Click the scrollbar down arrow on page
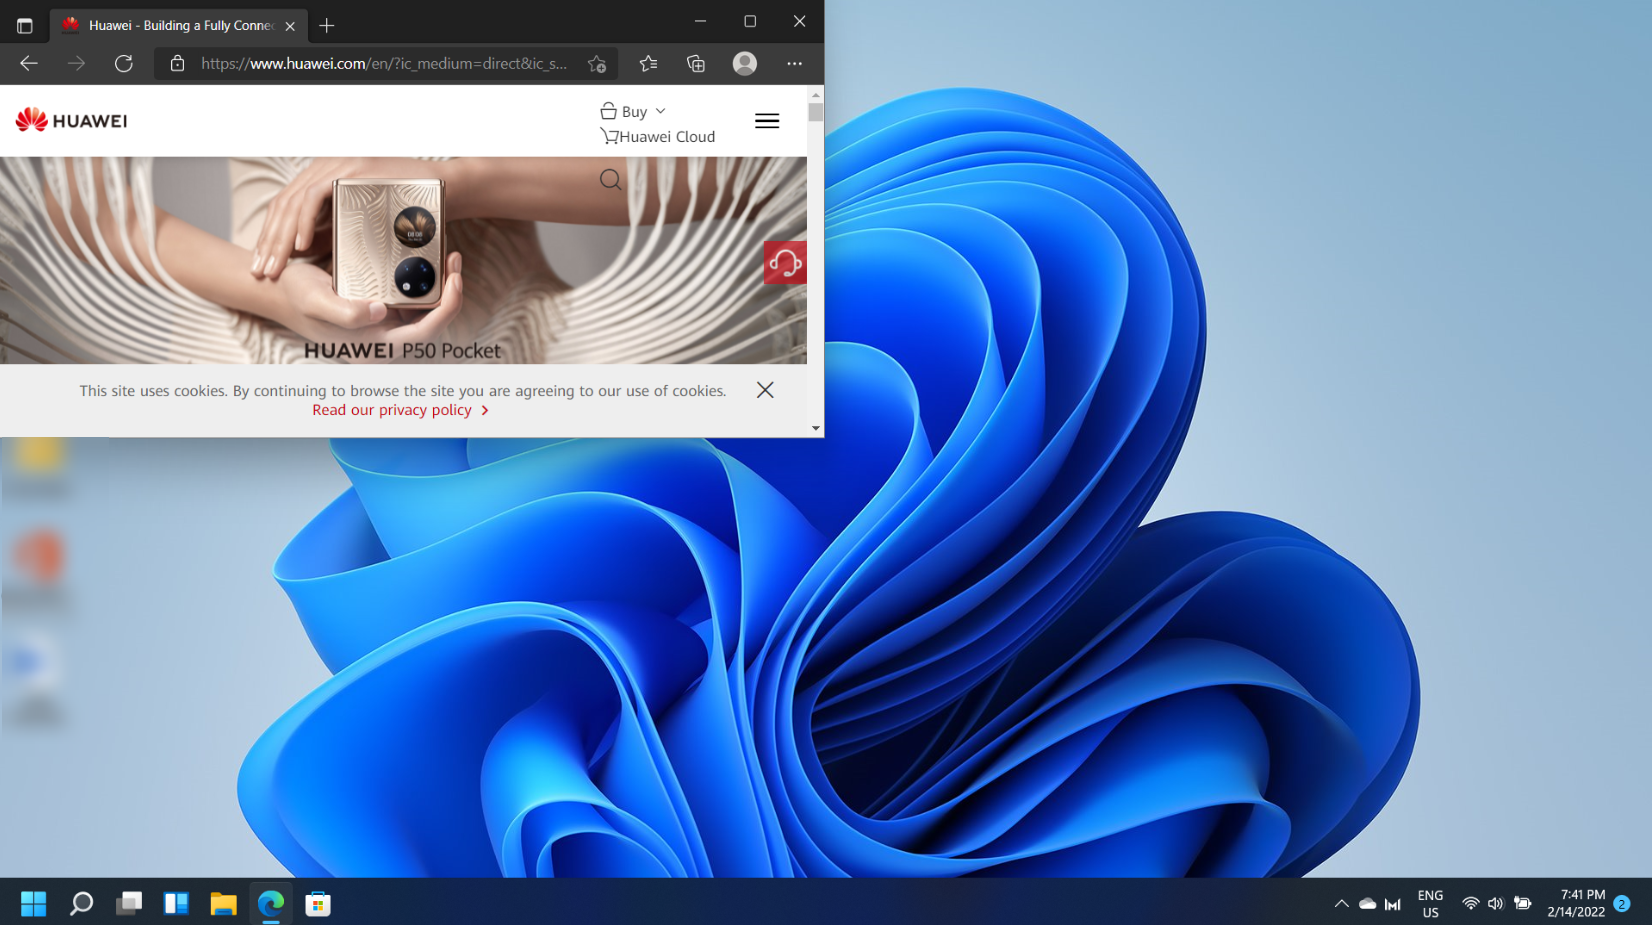Screen dimensions: 1652x925 816,428
